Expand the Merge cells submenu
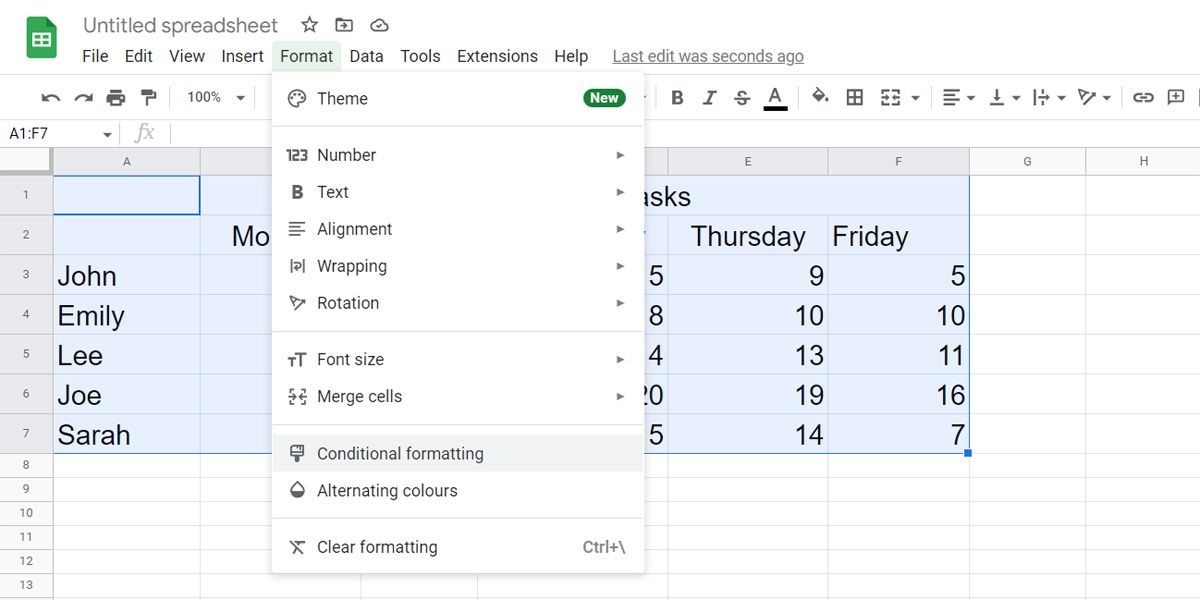The height and width of the screenshot is (600, 1200). [x=458, y=396]
